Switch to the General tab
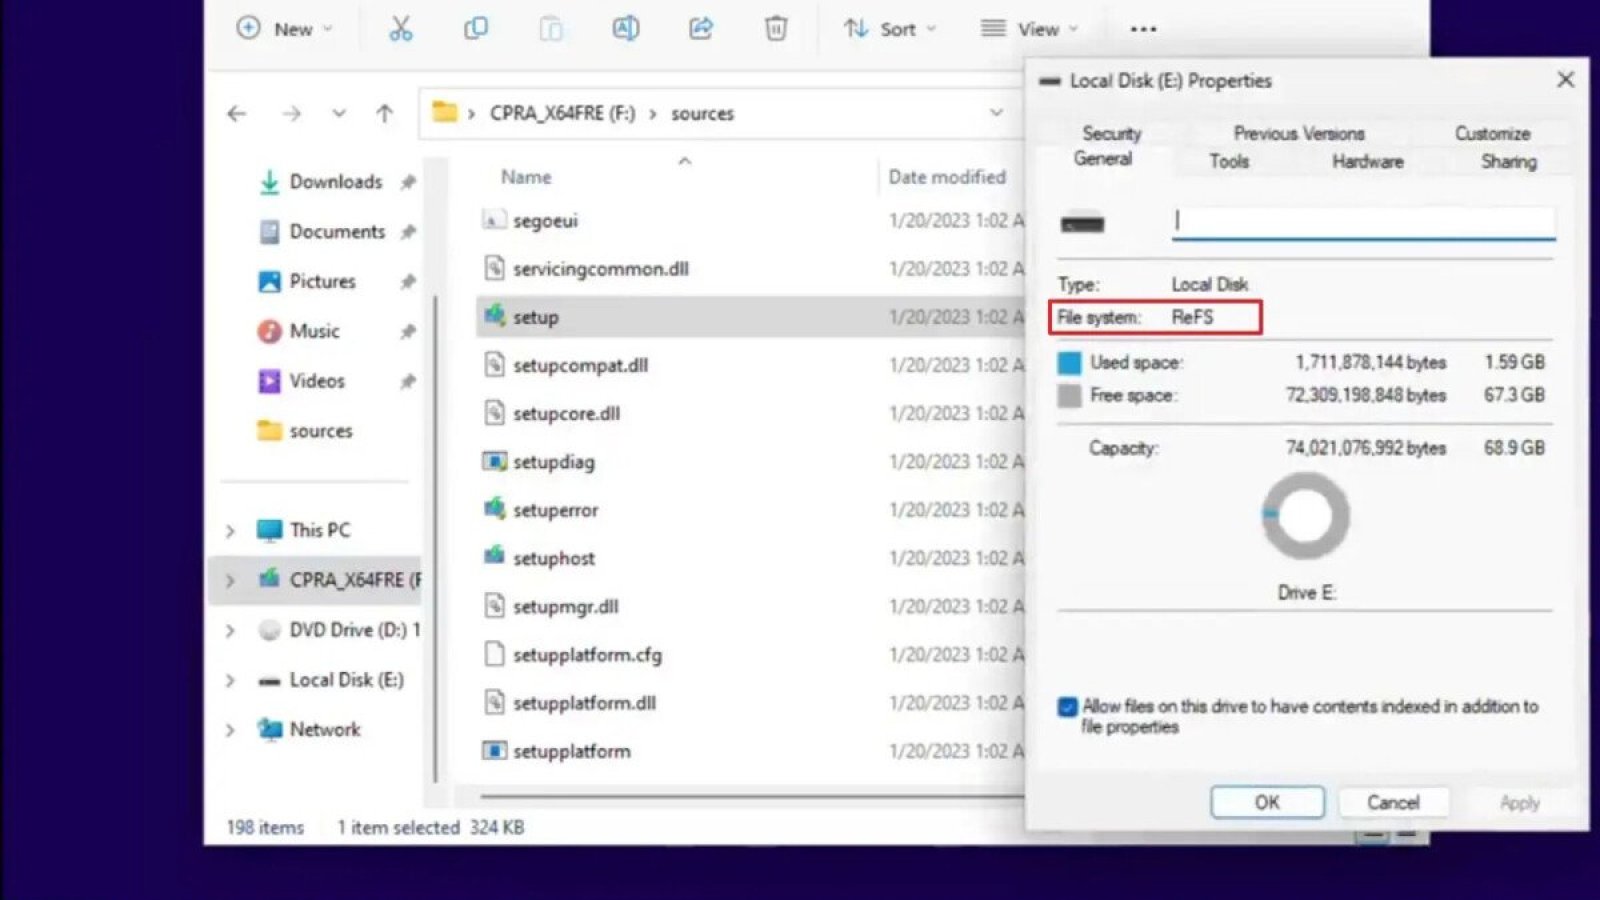The width and height of the screenshot is (1600, 900). pos(1102,159)
